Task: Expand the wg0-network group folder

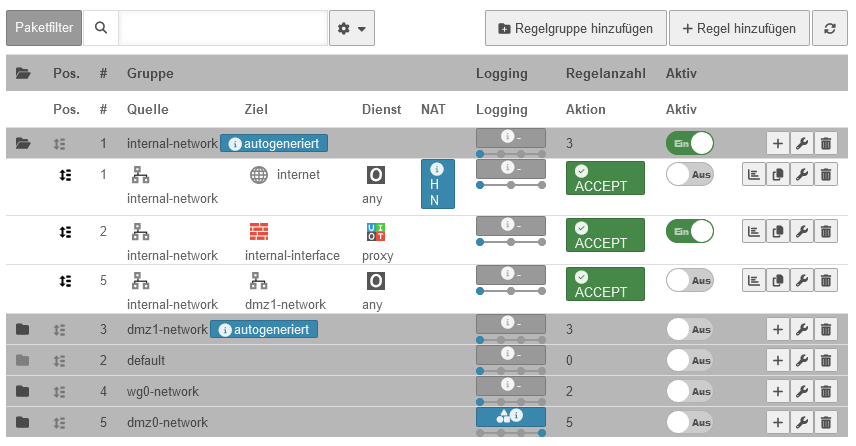Action: coord(23,391)
